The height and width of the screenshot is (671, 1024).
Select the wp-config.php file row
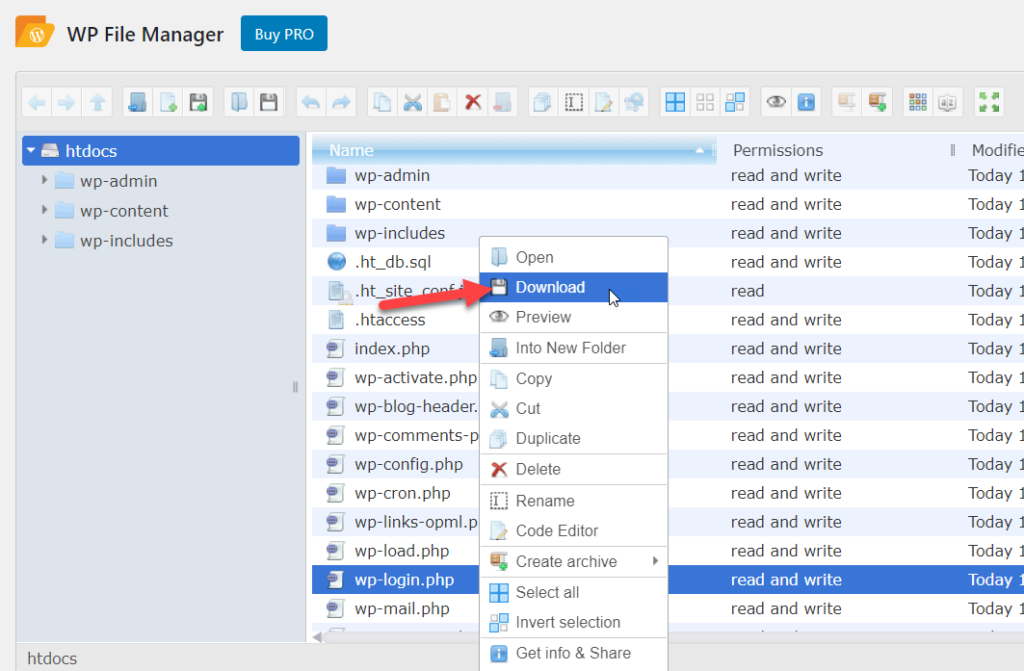[x=667, y=465]
